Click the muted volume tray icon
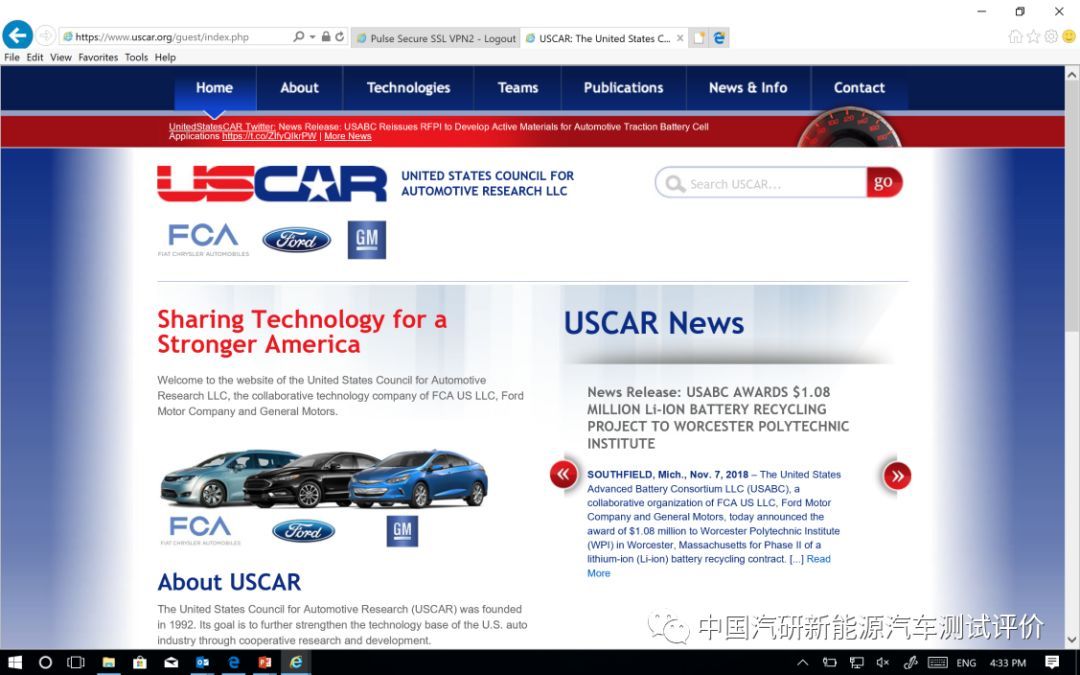This screenshot has width=1080, height=675. [x=883, y=663]
